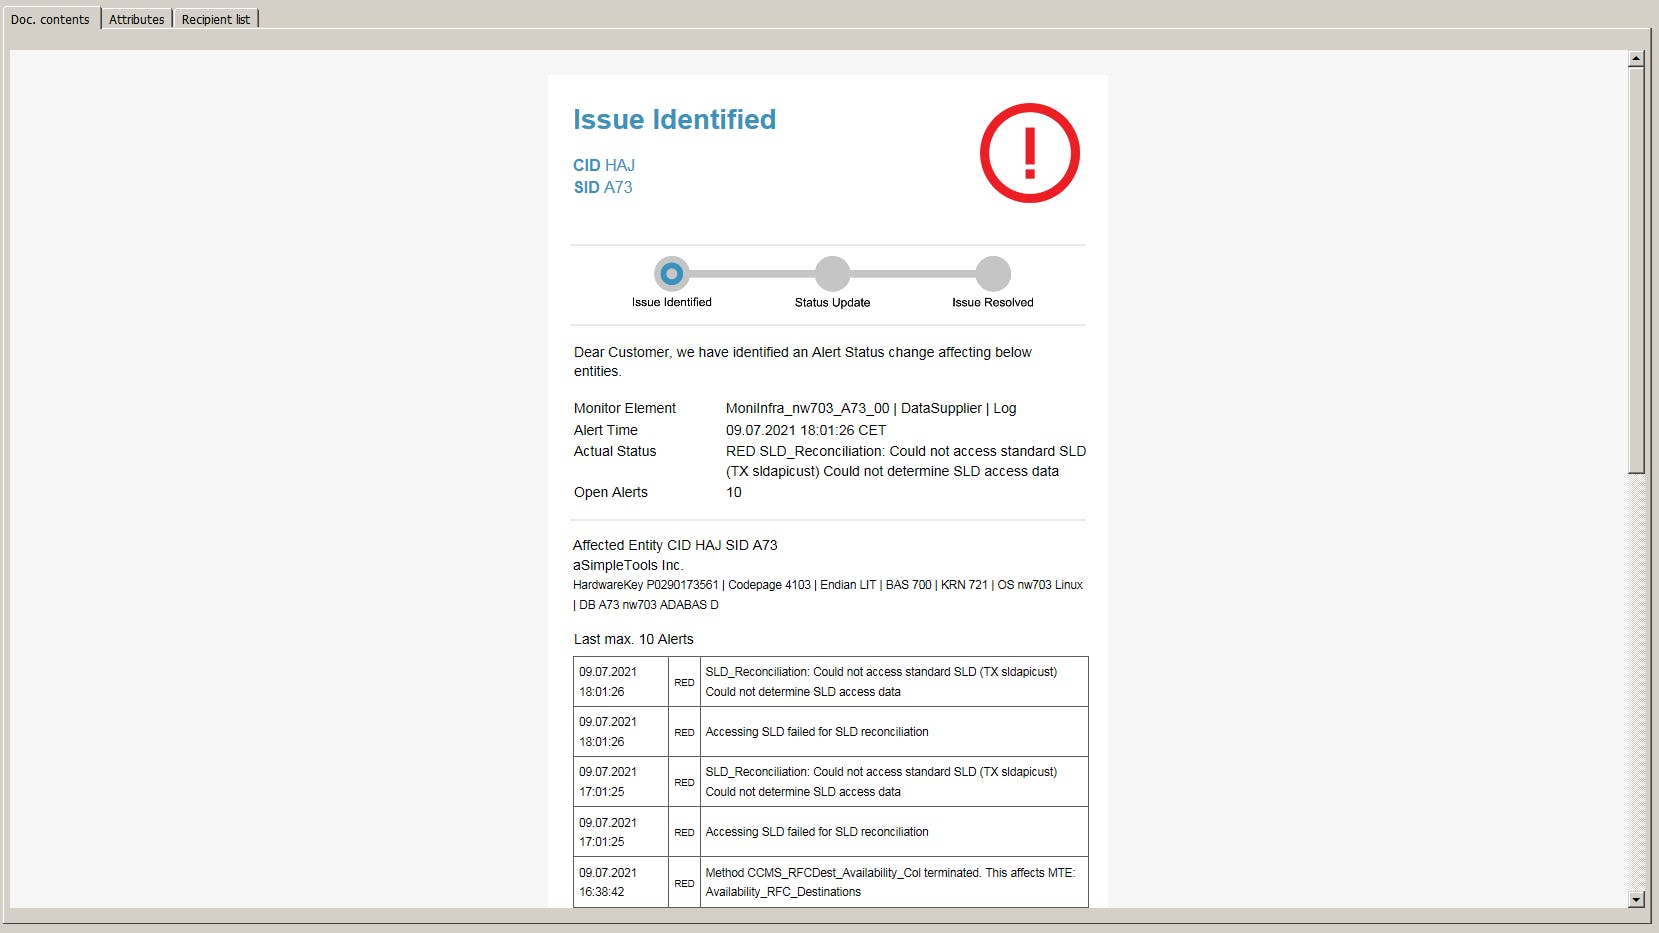This screenshot has height=933, width=1659.
Task: Click the Affected Entity CID HAJ SID A73 line
Action: [675, 545]
